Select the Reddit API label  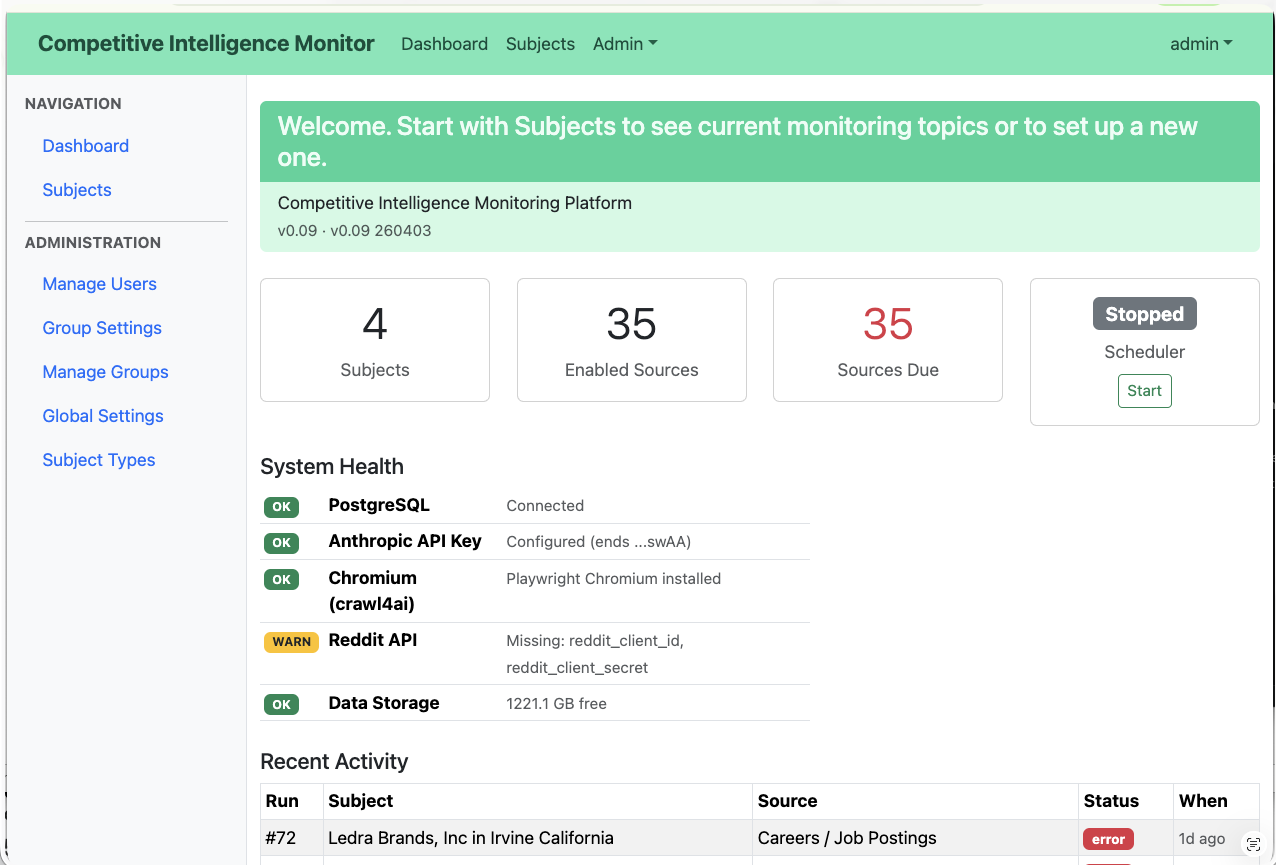(x=373, y=640)
